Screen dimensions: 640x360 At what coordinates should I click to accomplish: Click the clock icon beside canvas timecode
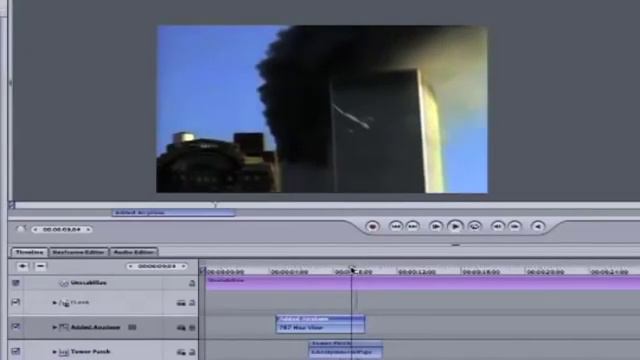[20, 229]
